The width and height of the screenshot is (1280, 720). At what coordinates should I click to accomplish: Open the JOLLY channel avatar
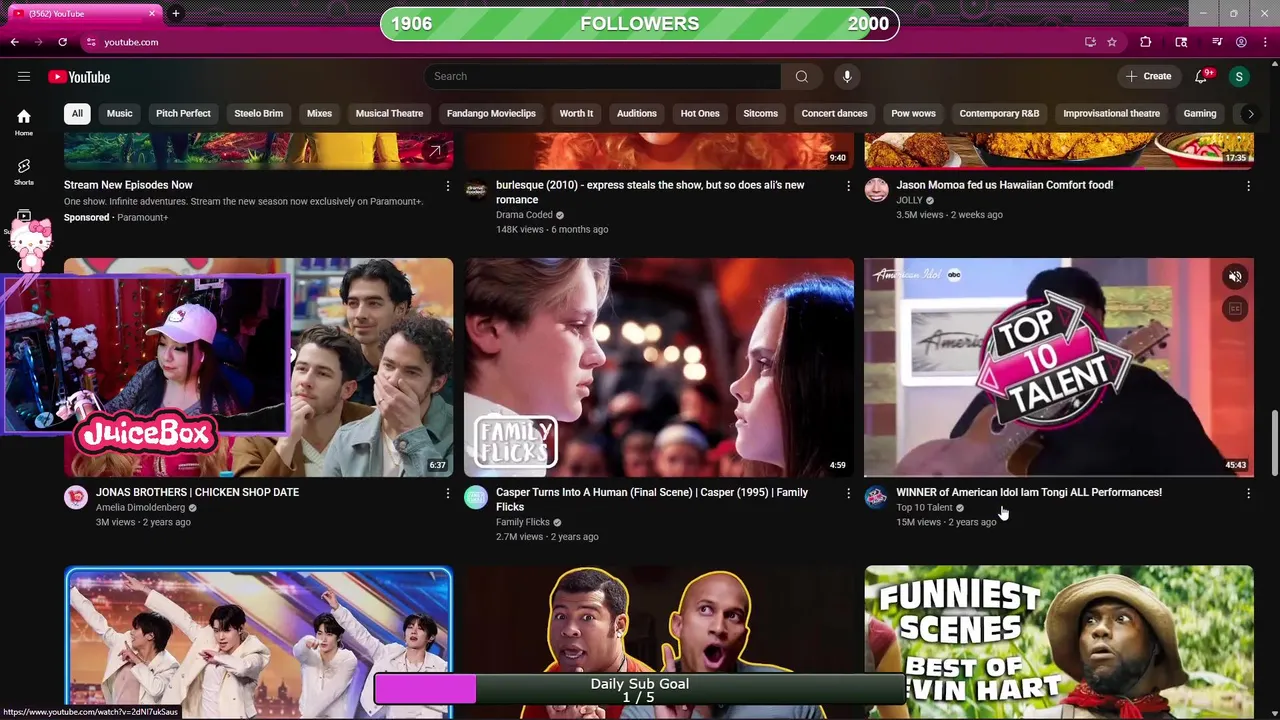(x=876, y=190)
